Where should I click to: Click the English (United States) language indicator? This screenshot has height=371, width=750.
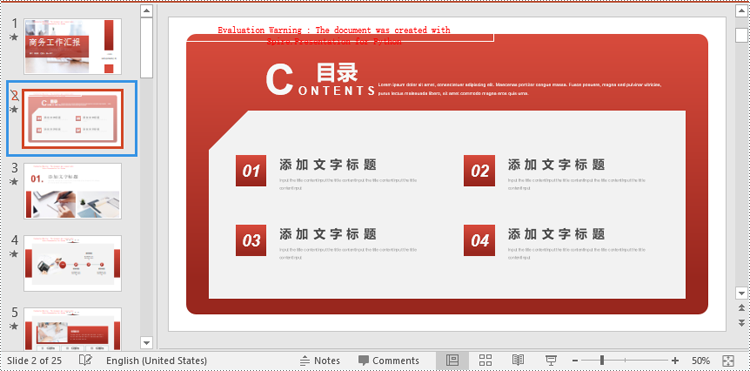tap(156, 360)
